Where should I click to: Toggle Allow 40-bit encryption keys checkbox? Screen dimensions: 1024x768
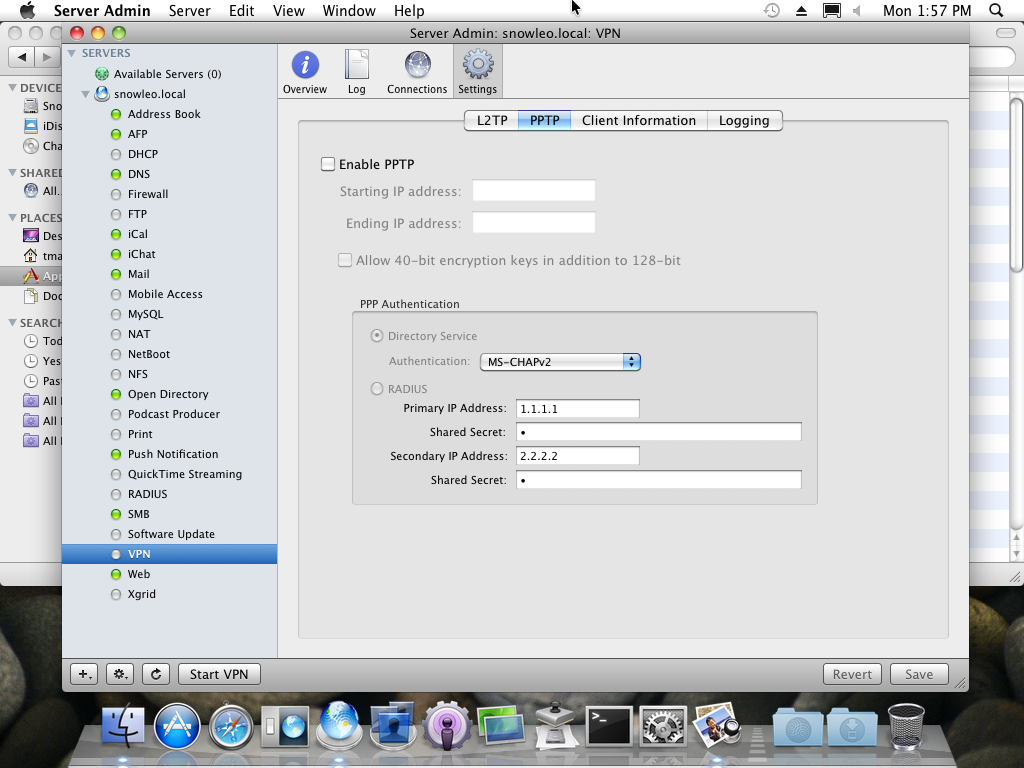[x=345, y=260]
